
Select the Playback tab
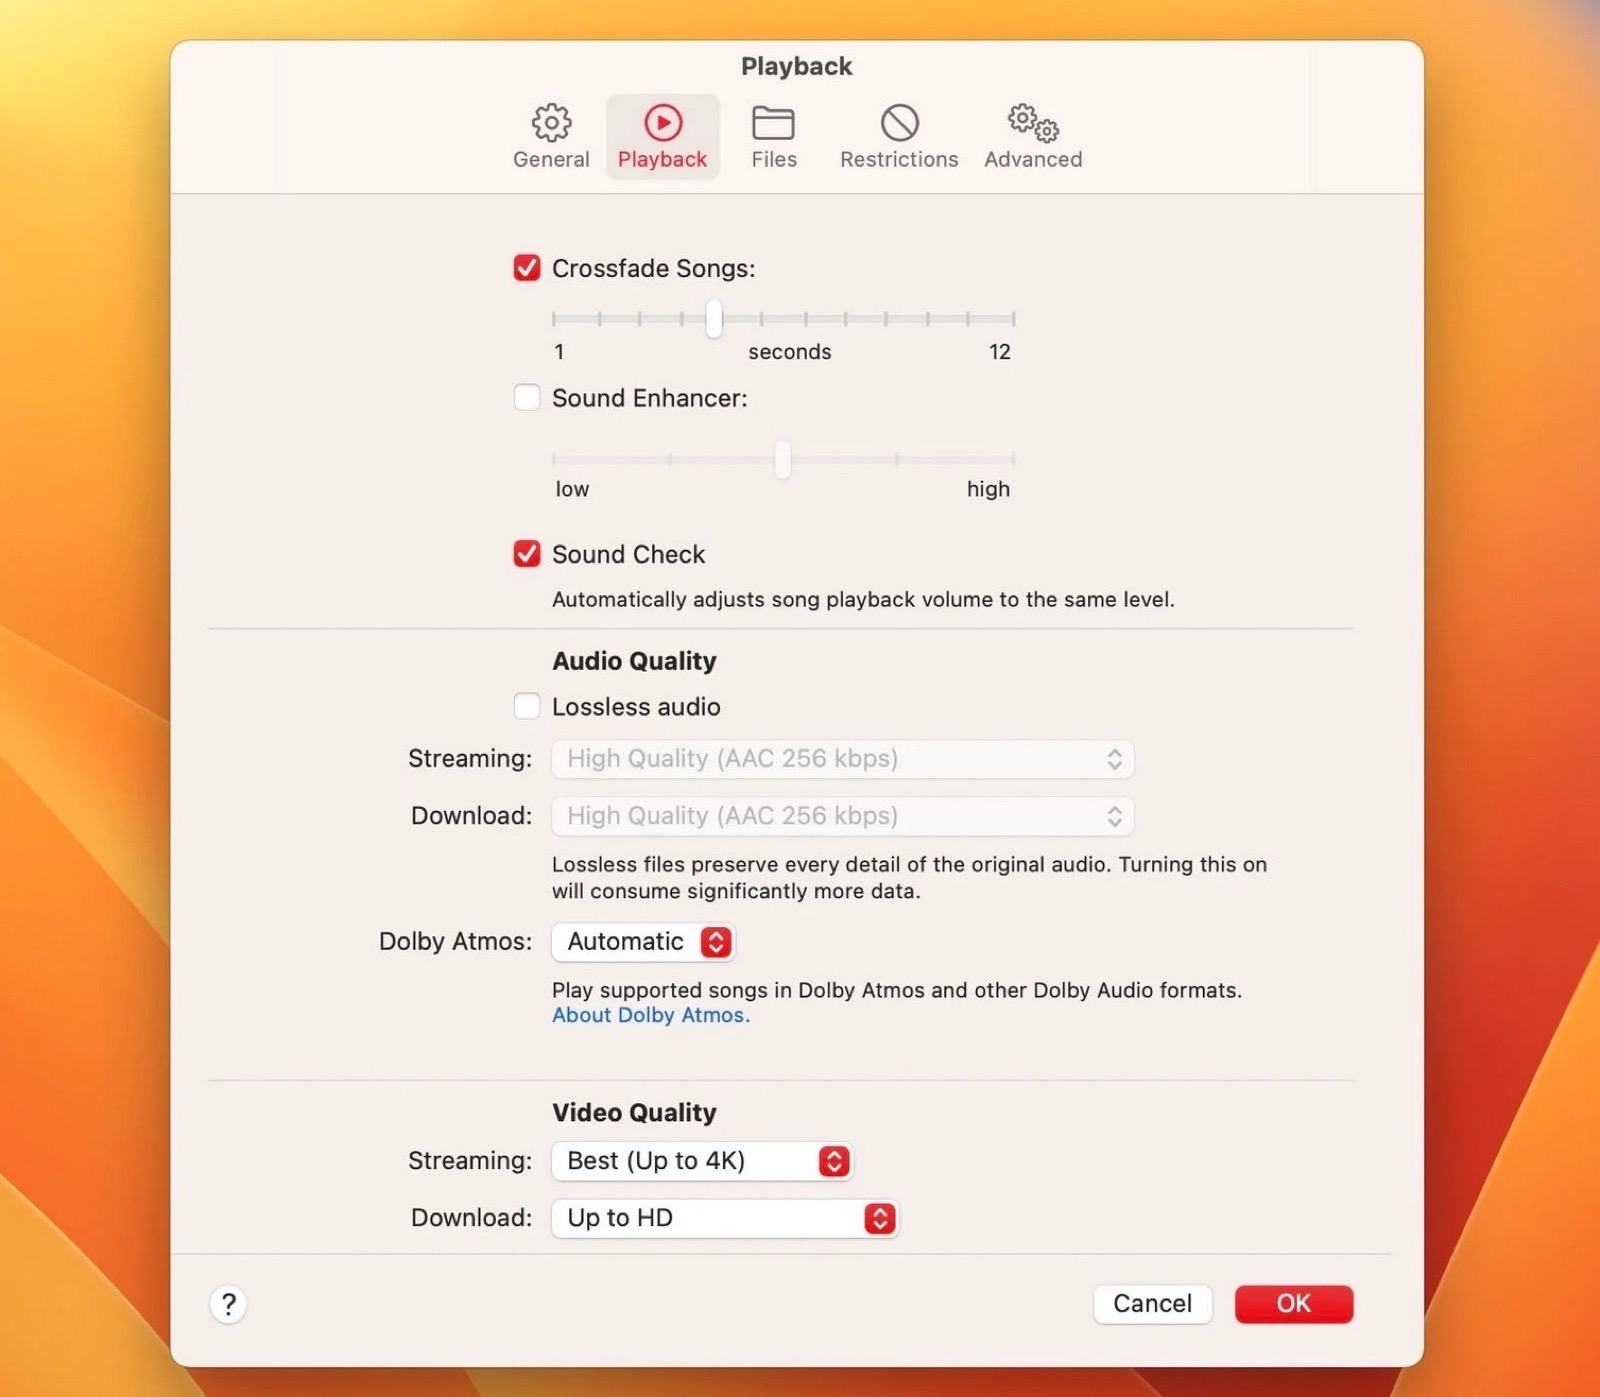[662, 137]
